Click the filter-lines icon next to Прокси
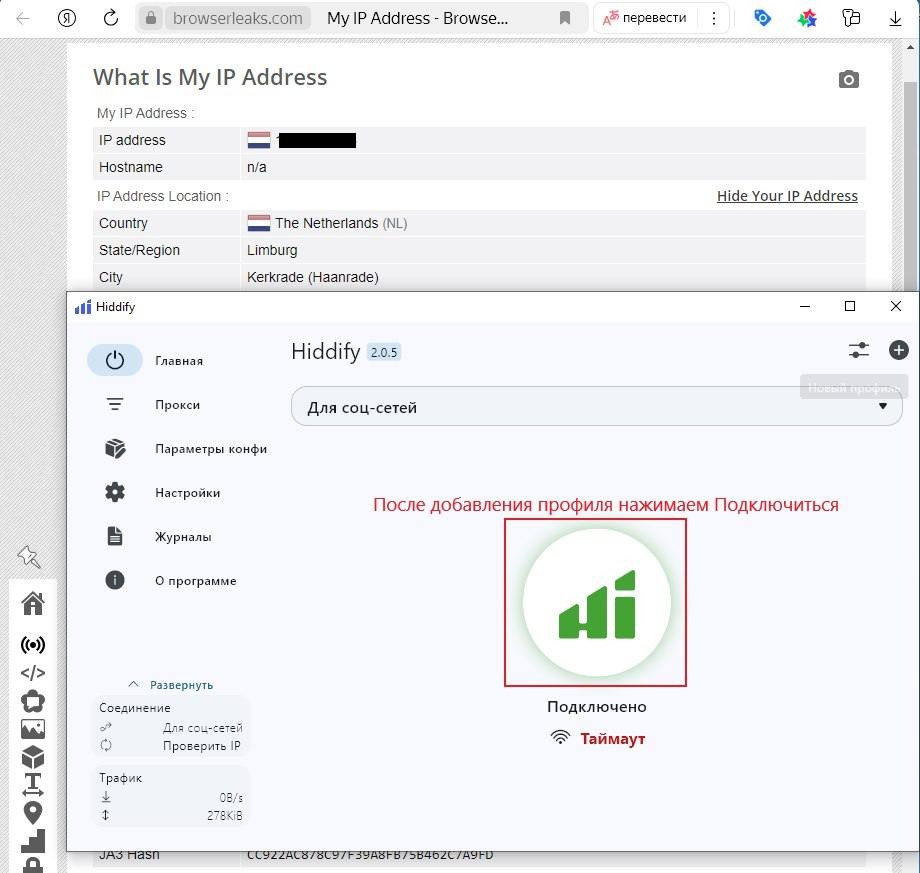This screenshot has height=873, width=920. coord(115,404)
